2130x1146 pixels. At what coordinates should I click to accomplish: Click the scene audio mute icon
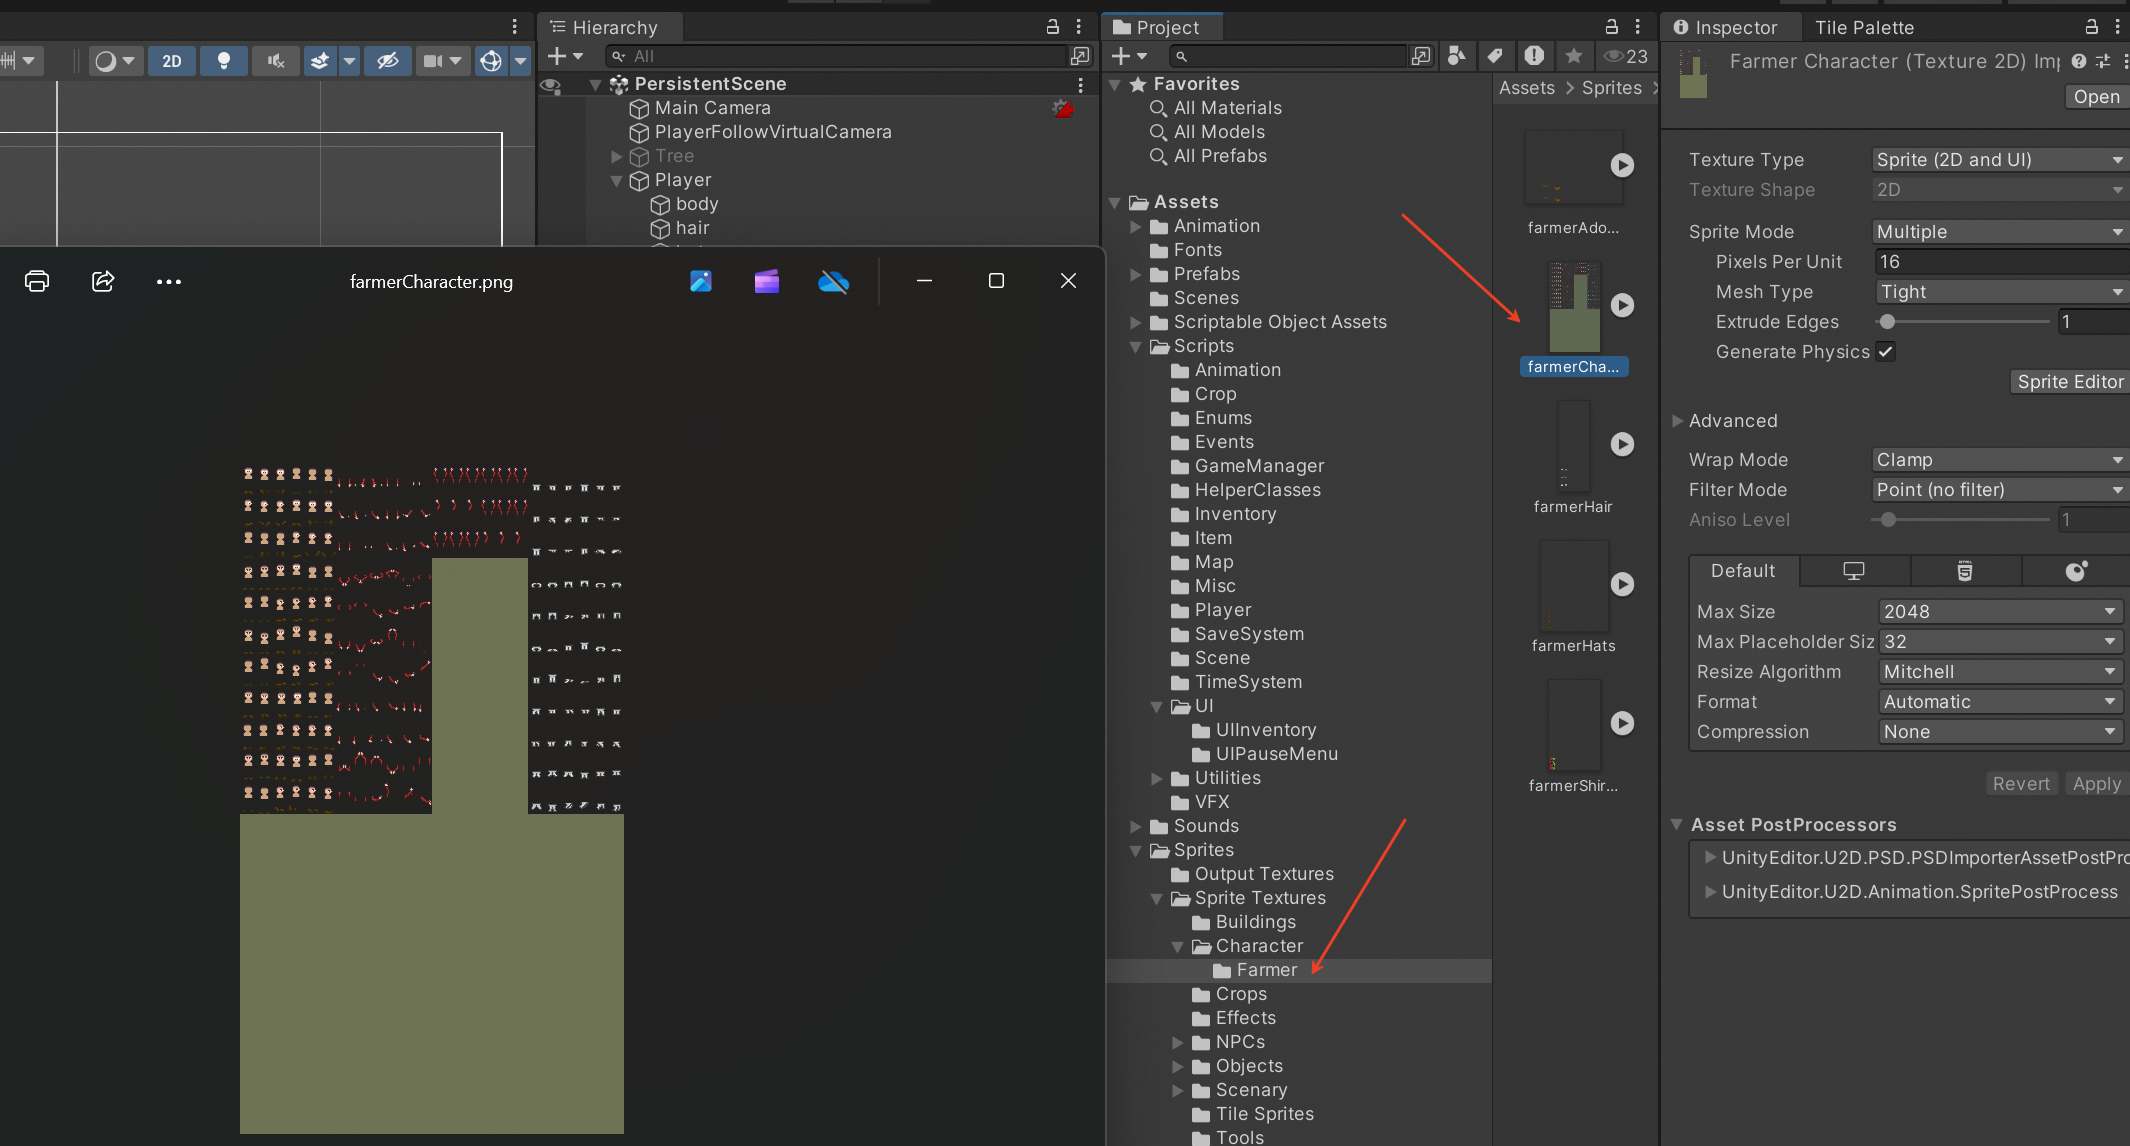coord(276,61)
